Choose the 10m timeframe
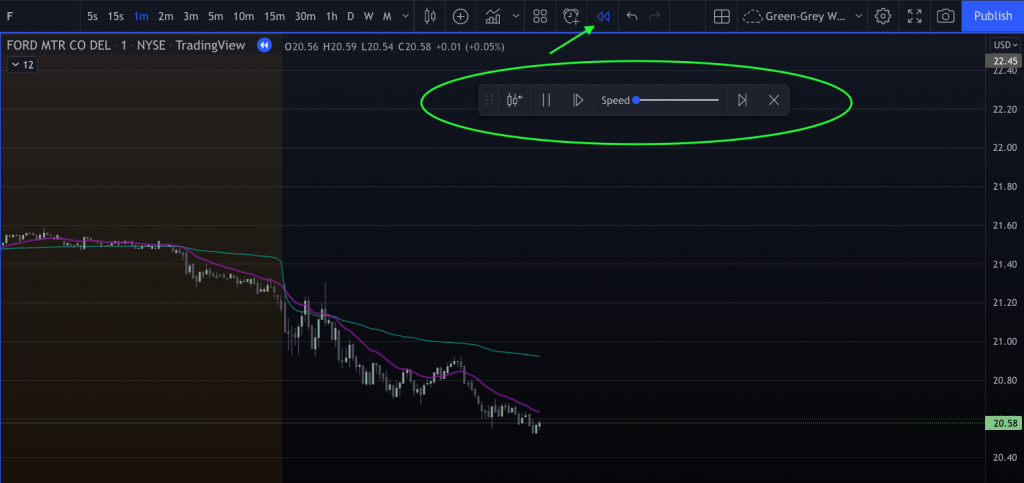 coord(244,16)
